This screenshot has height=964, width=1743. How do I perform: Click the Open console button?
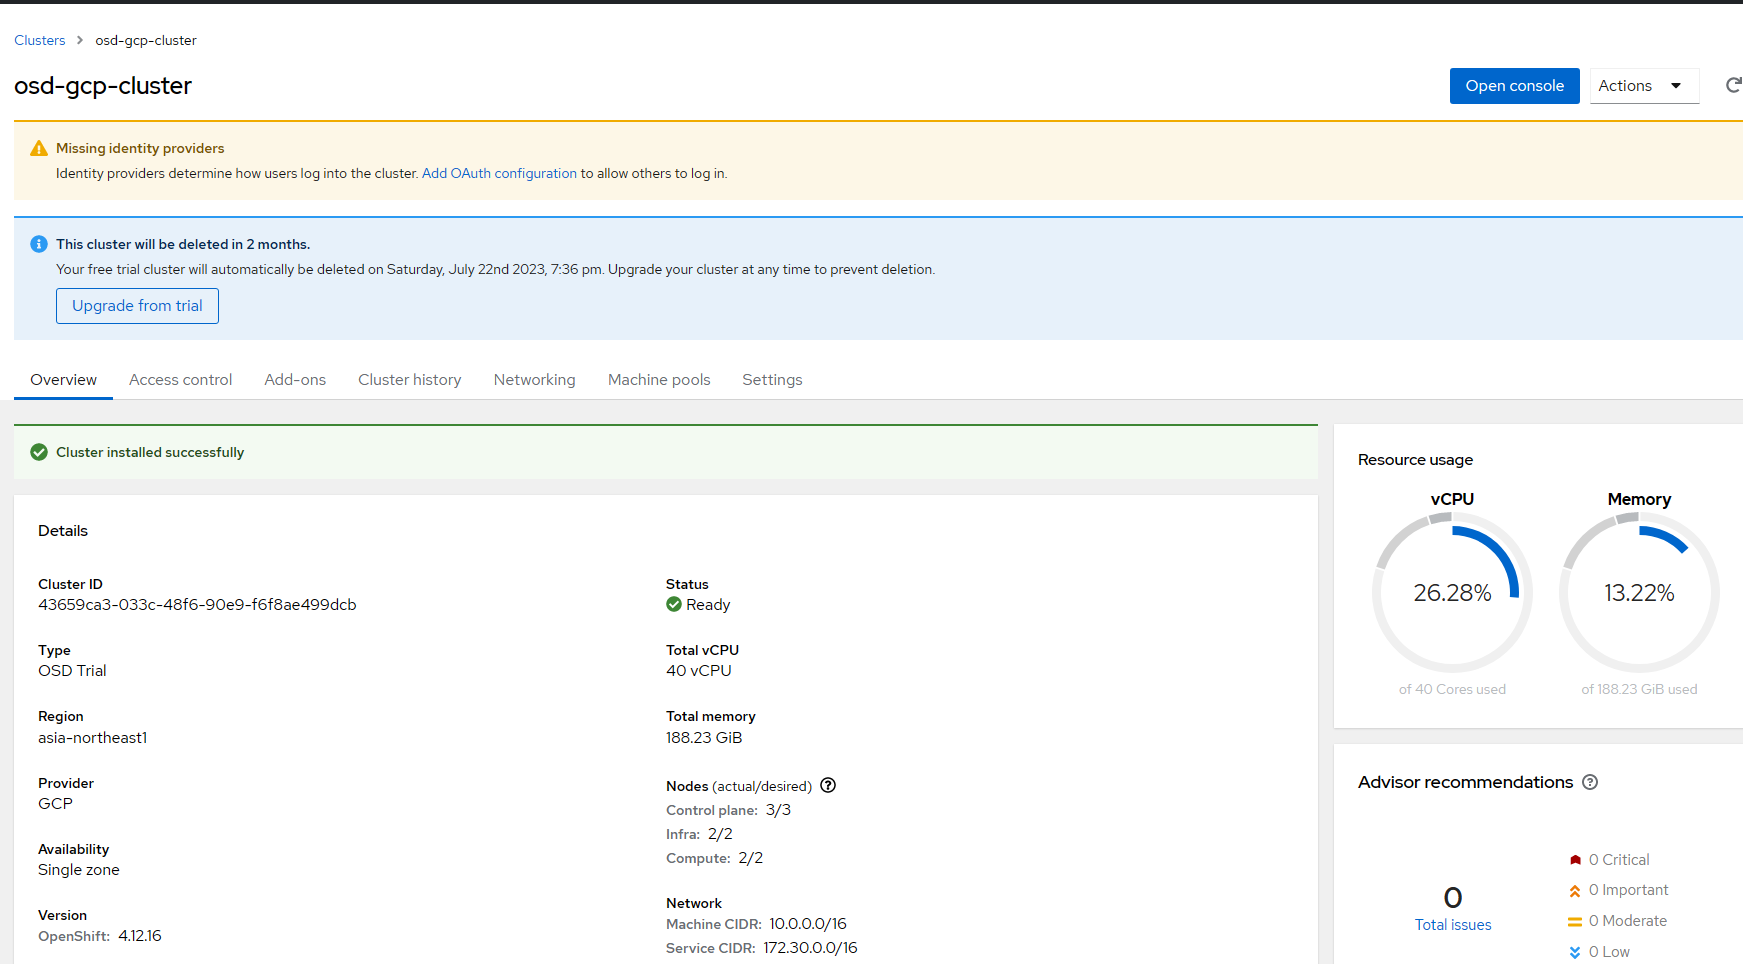coord(1515,86)
